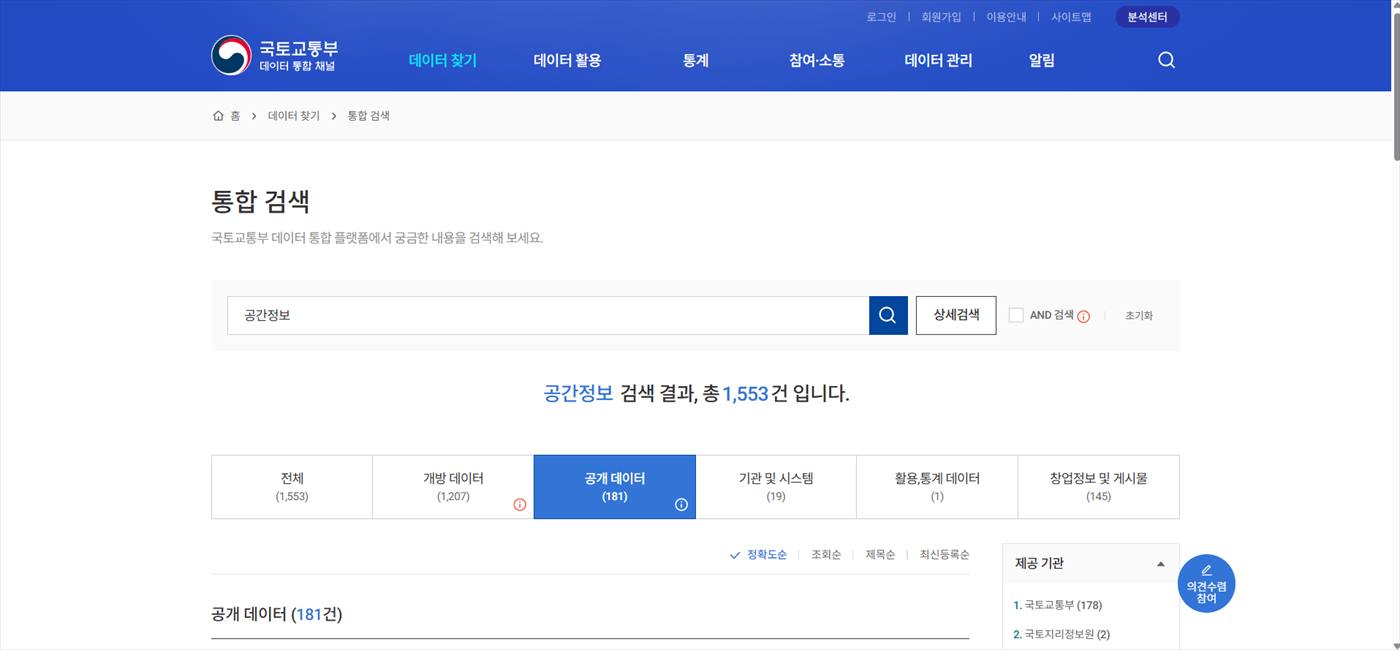The height and width of the screenshot is (650, 1400).
Task: Click the info icon on 공개 데이터 tab
Action: click(x=681, y=504)
